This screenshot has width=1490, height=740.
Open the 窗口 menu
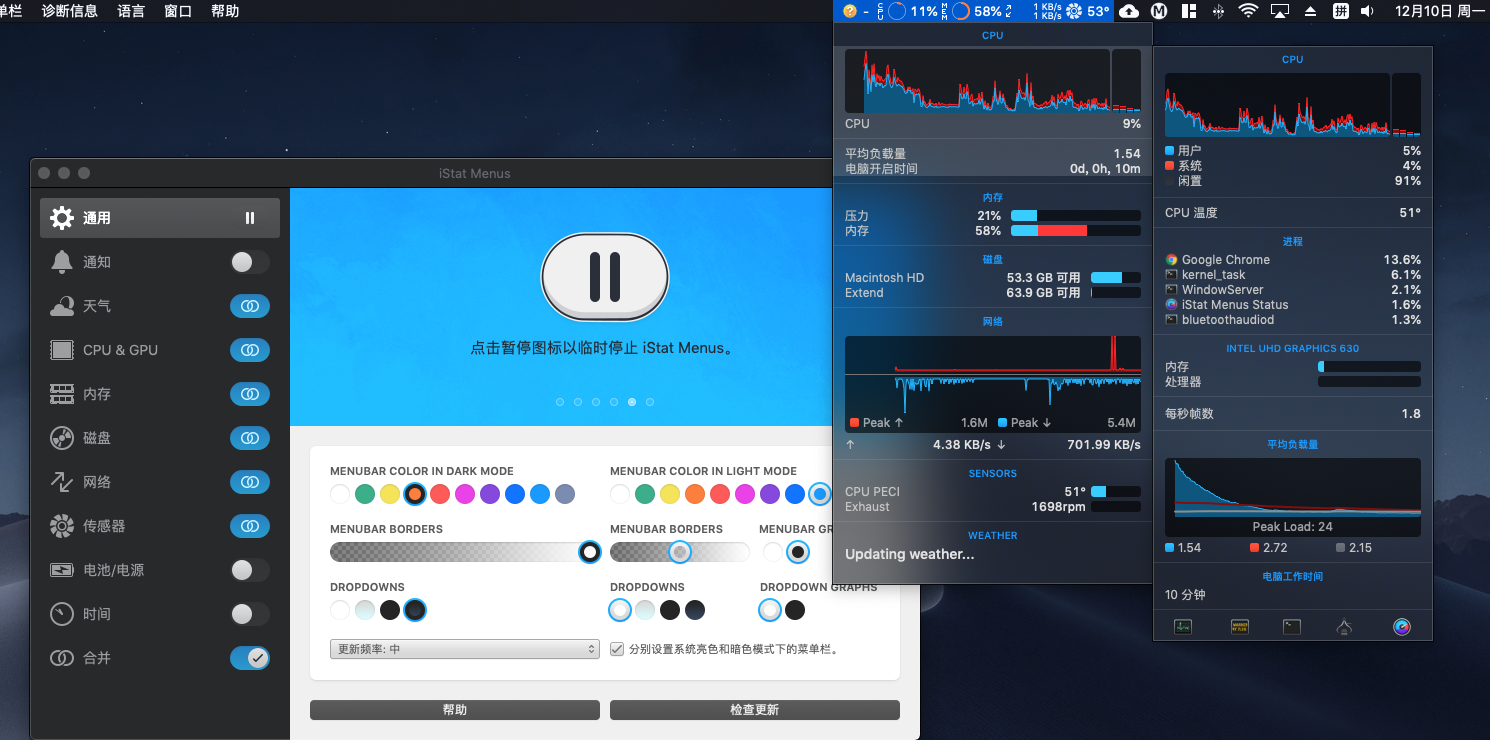(x=178, y=11)
